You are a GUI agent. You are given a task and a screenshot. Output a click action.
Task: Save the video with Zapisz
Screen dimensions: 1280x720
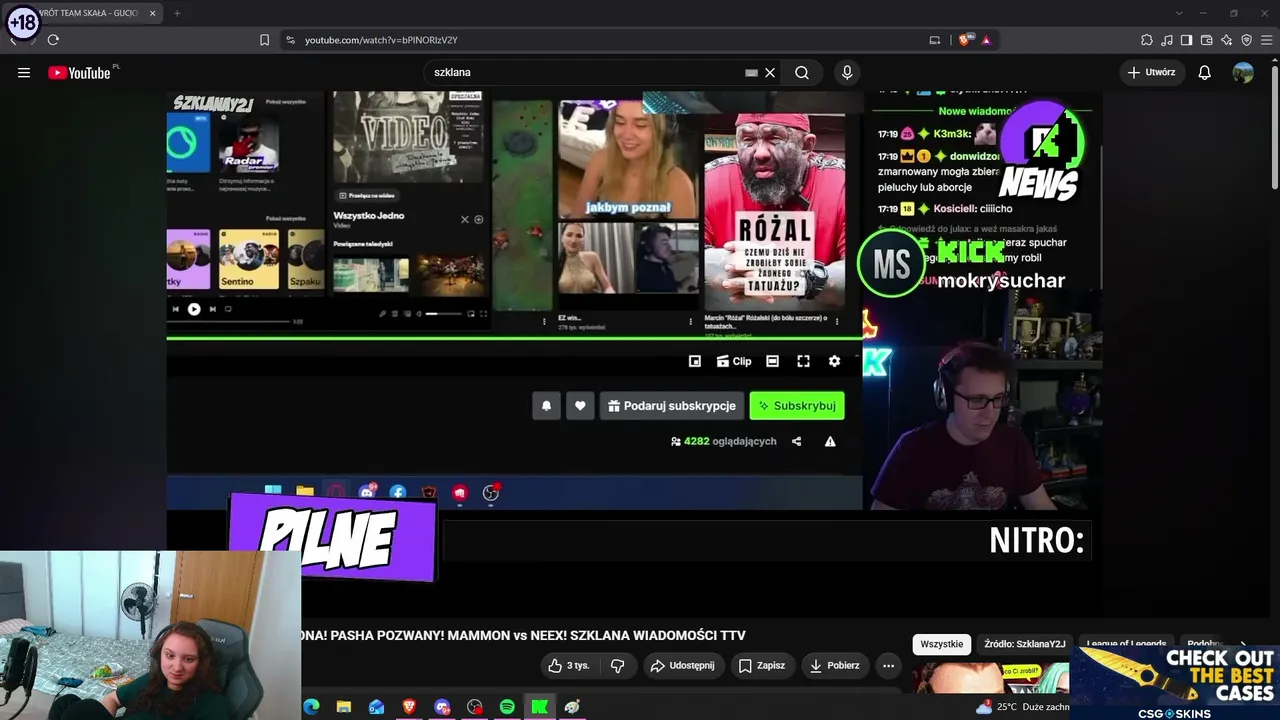coord(762,665)
